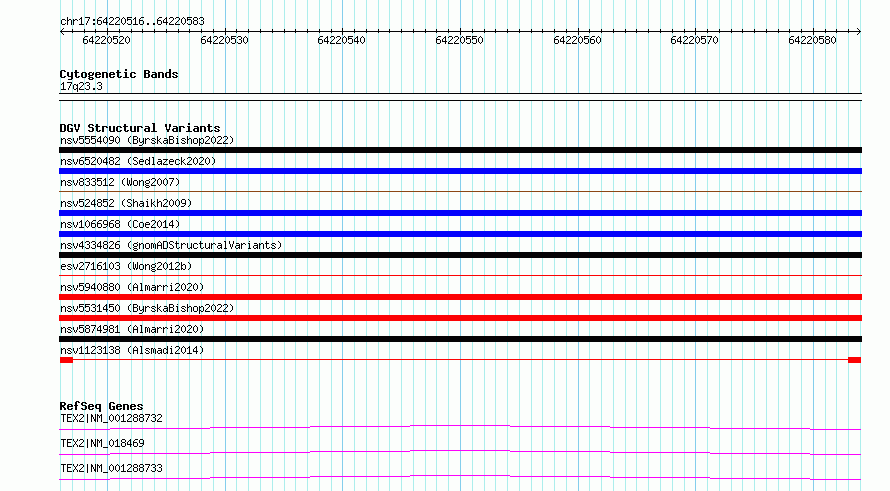The image size is (890, 491).
Task: Click the blue bar under nsv1066968
Action: click(x=460, y=234)
